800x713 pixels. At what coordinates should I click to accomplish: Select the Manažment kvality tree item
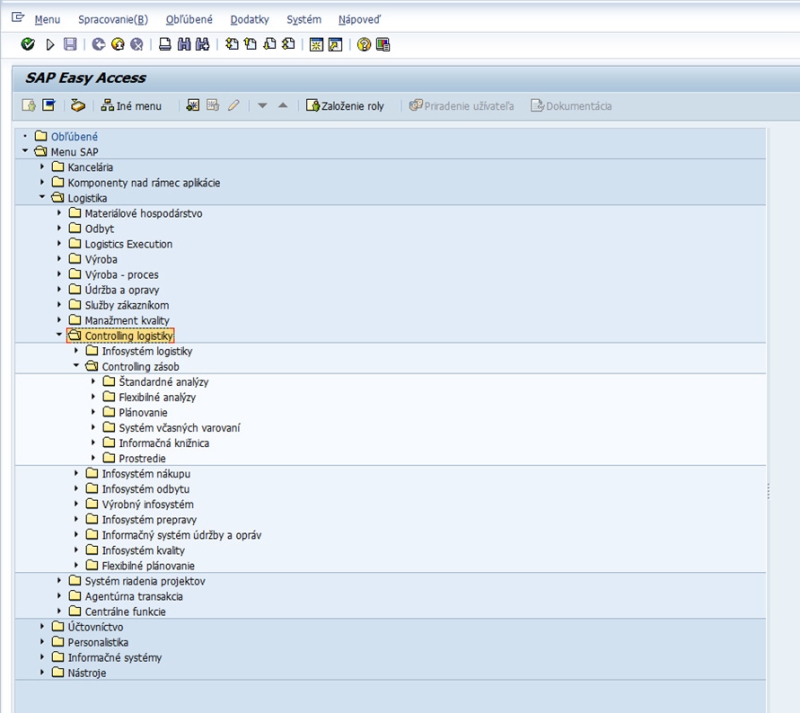pyautogui.click(x=127, y=320)
